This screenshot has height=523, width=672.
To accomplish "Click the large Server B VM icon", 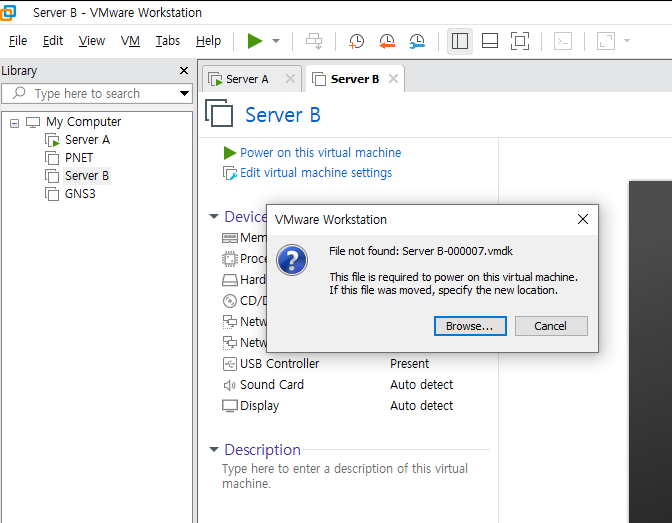I will (x=219, y=114).
